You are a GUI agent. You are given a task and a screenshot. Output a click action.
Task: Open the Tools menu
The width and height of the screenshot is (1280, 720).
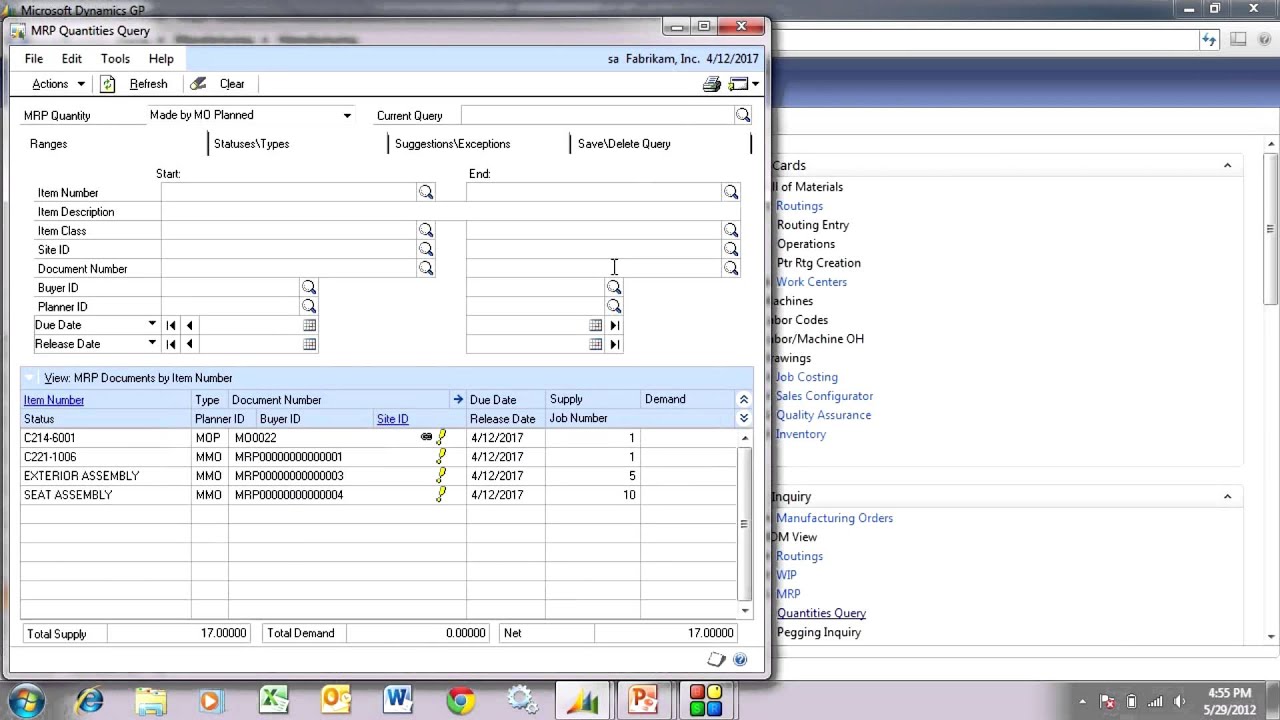click(x=115, y=59)
